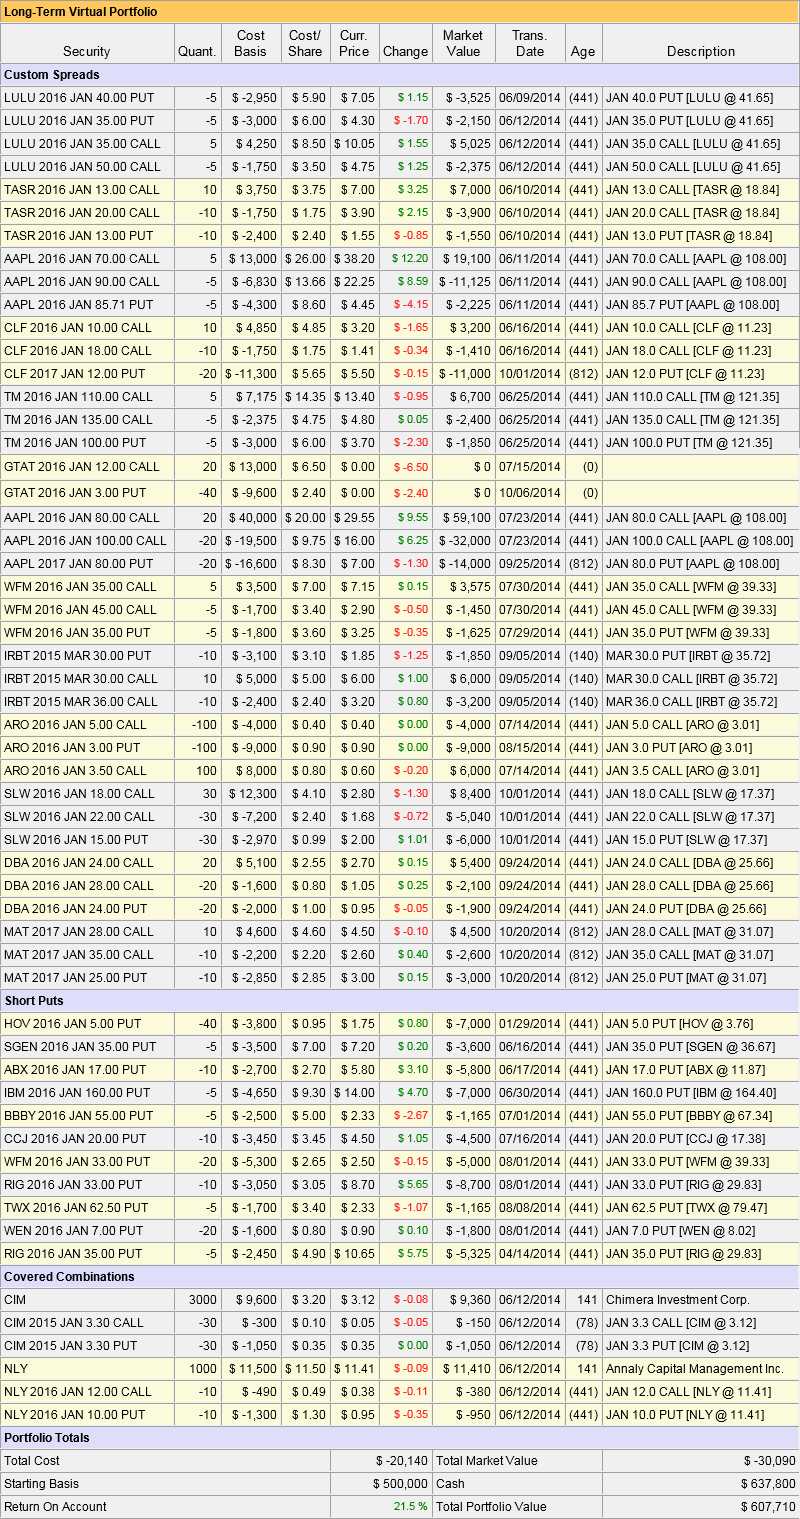Image resolution: width=800 pixels, height=1519 pixels.
Task: Select SGEN 2016 JAN 35.00 PUT security
Action: [80, 1047]
